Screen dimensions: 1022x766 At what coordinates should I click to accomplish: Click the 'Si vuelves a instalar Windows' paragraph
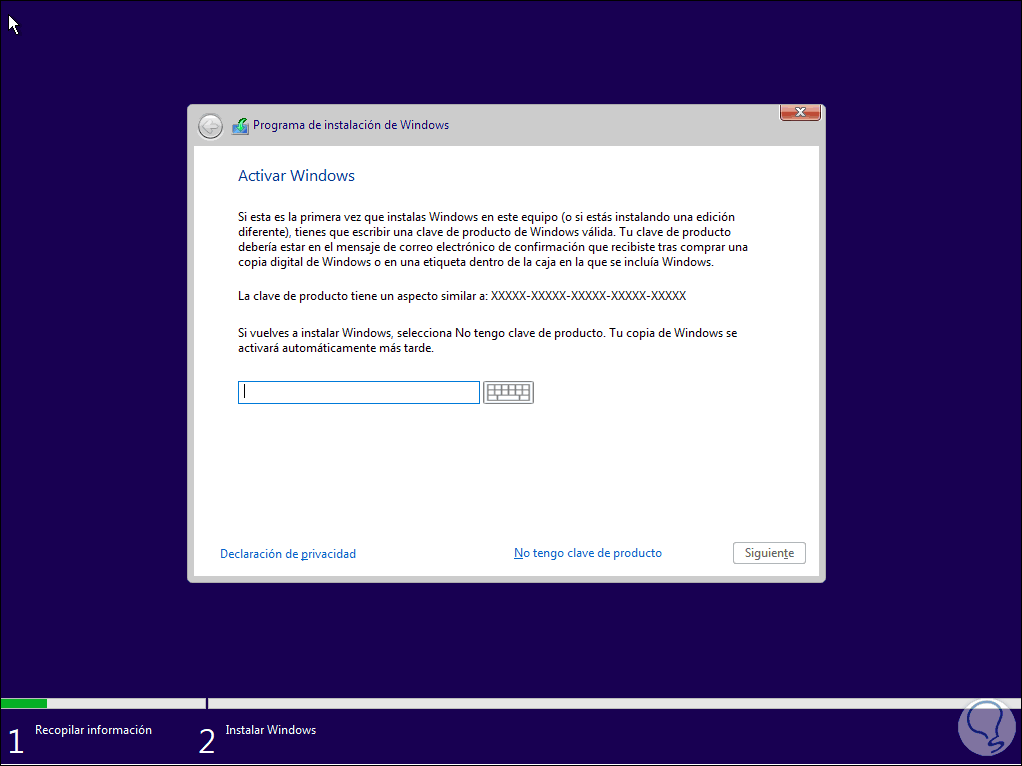pyautogui.click(x=488, y=340)
